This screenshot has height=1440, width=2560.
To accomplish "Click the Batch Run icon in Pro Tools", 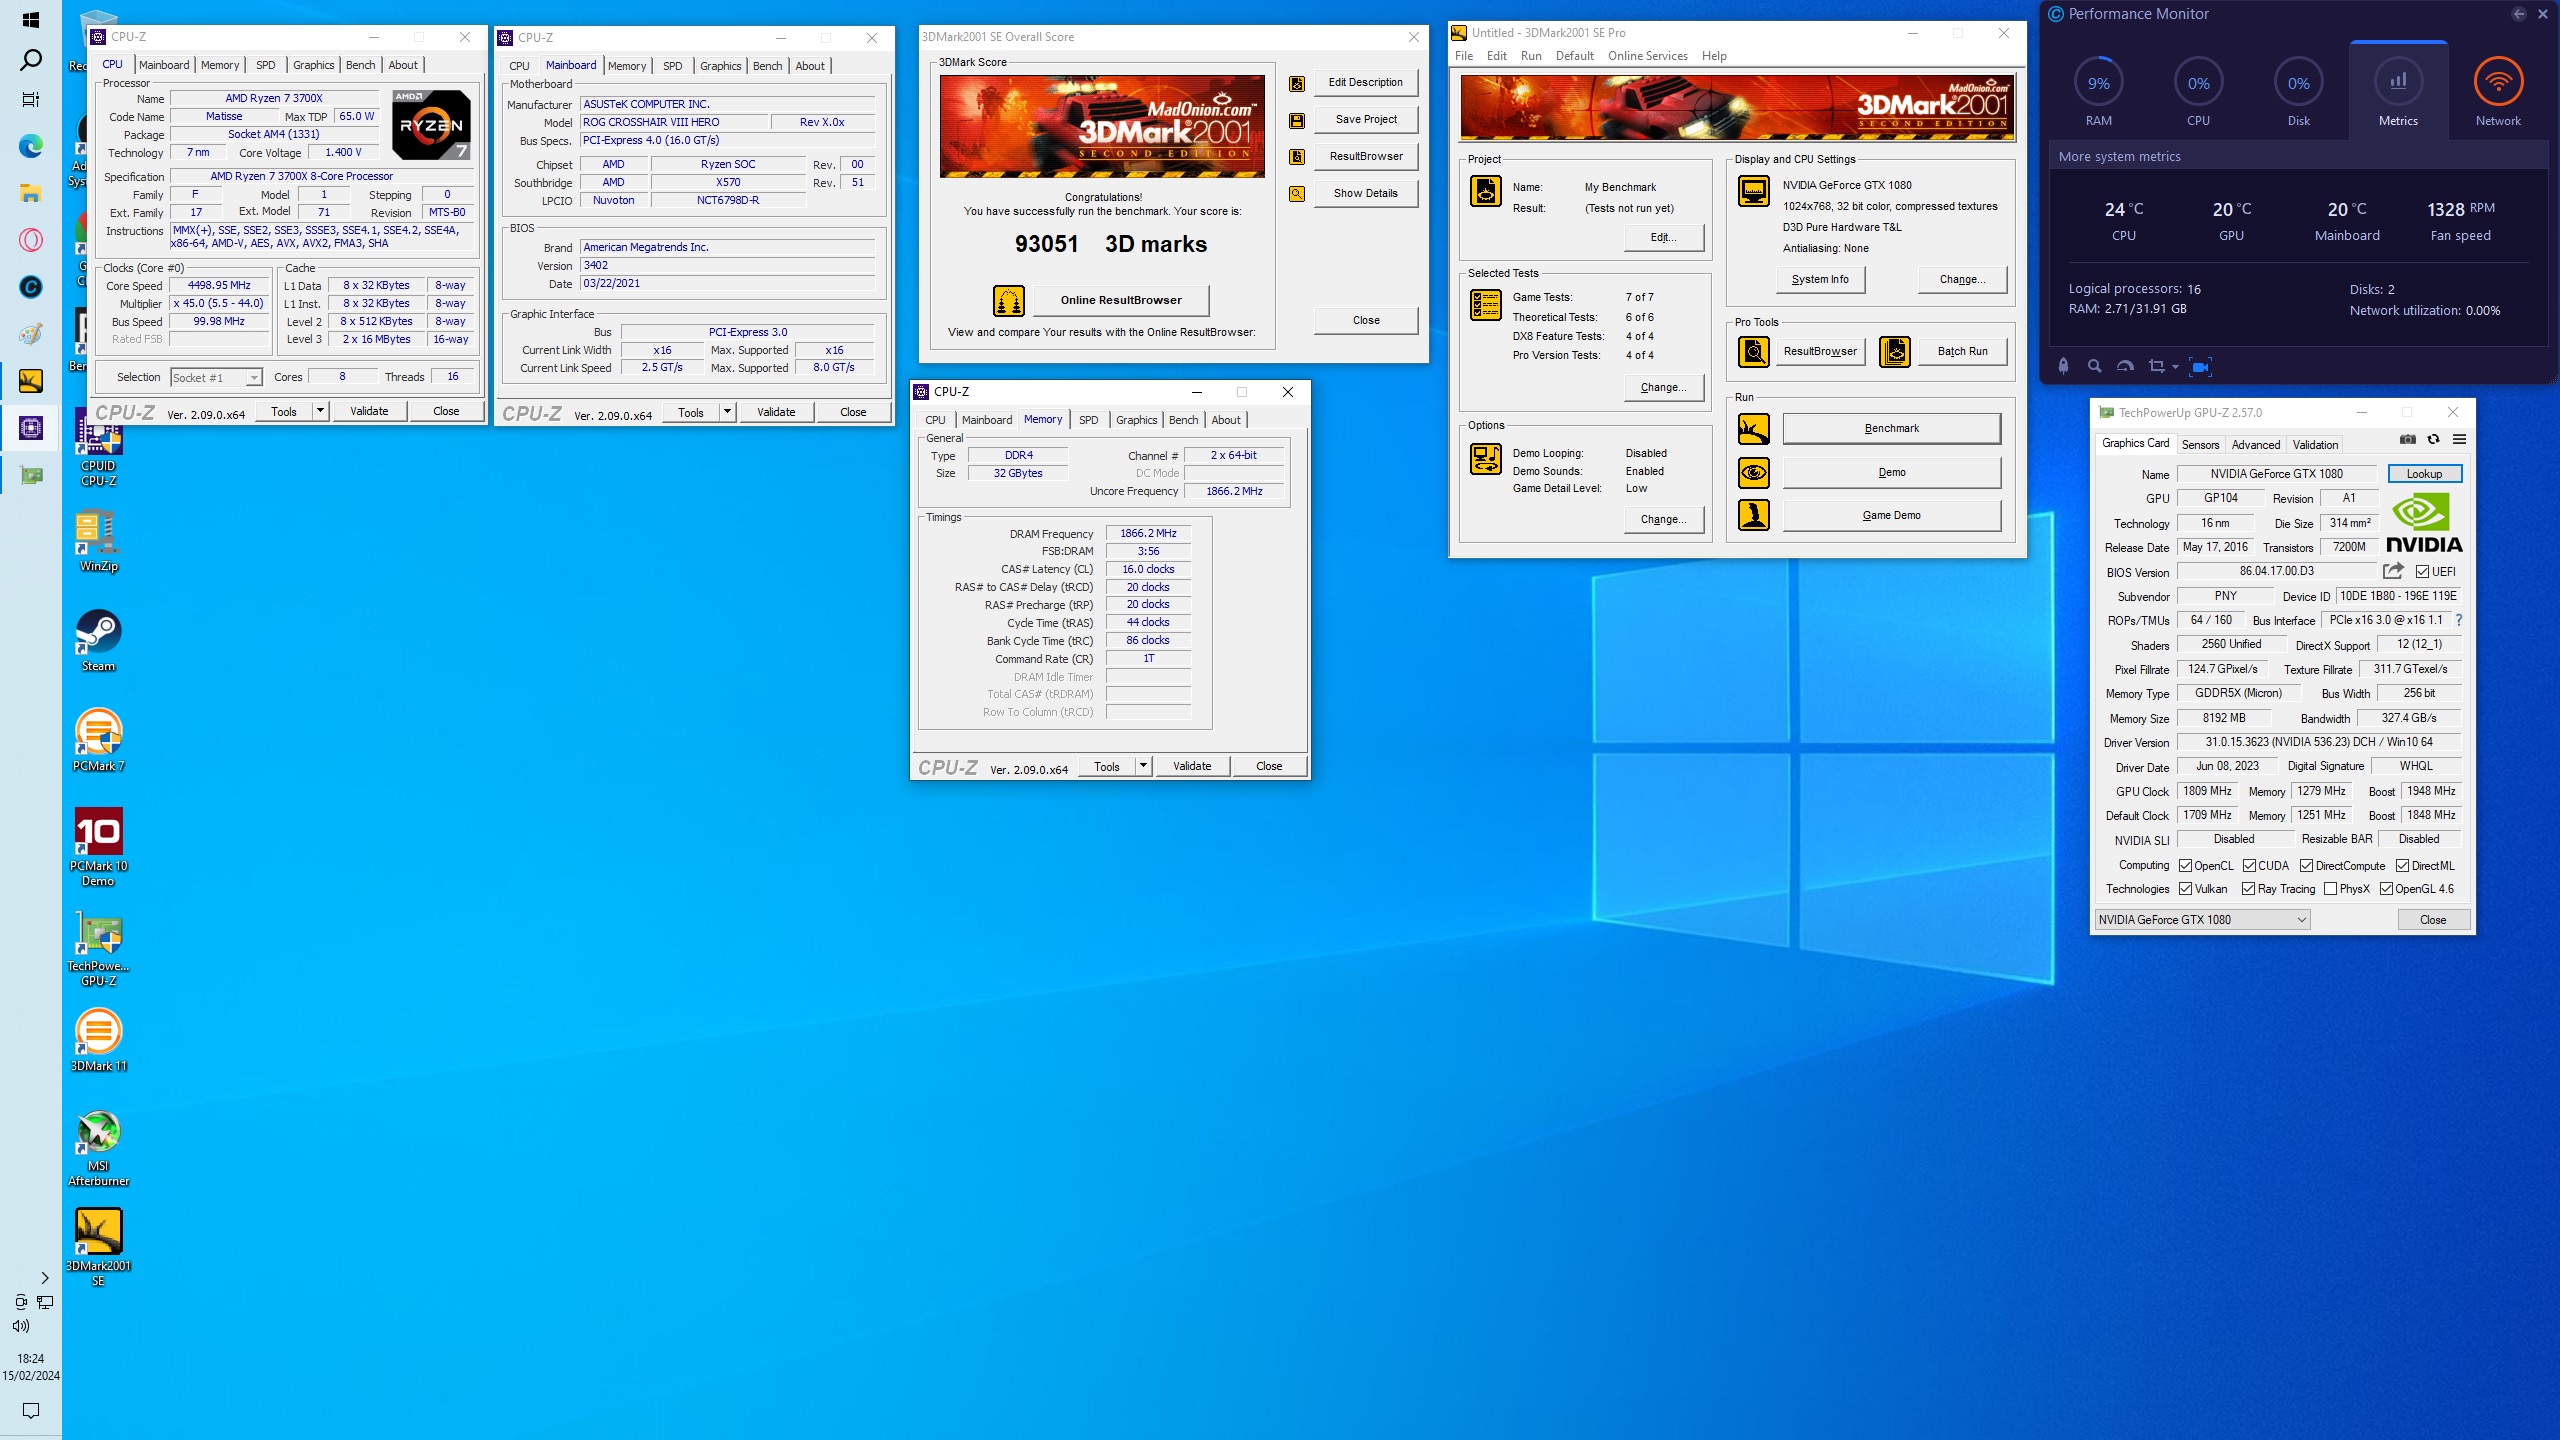I will [x=1895, y=351].
